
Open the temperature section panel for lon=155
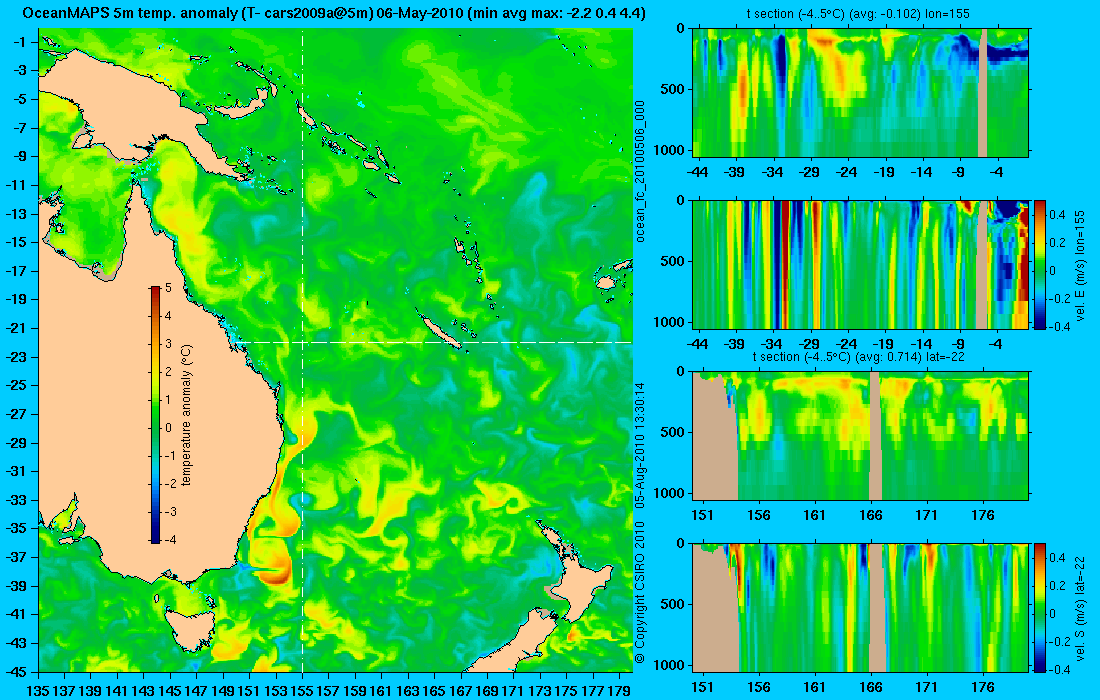pos(861,93)
